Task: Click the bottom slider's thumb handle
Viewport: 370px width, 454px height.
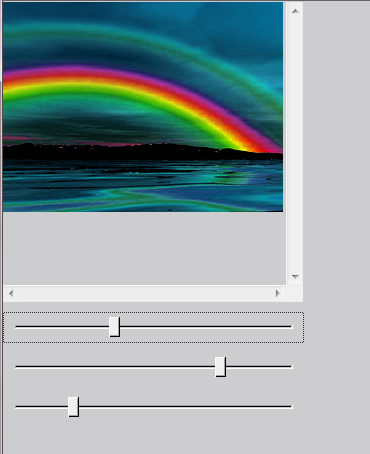Action: coord(74,407)
